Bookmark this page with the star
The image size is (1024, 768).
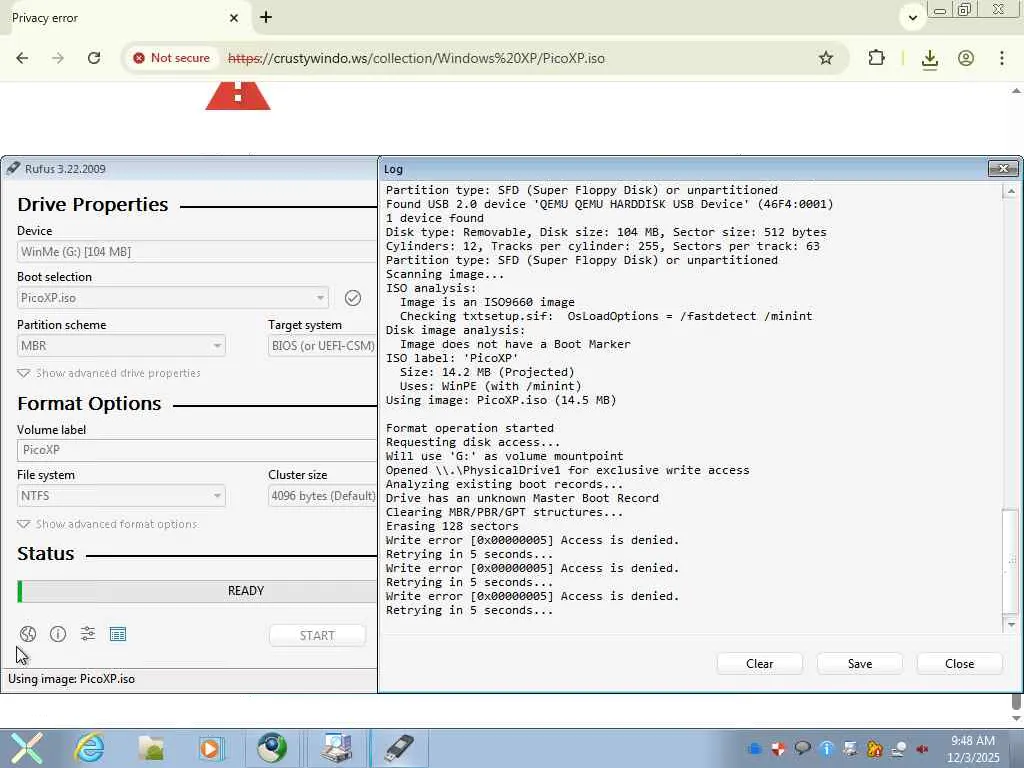coord(825,58)
